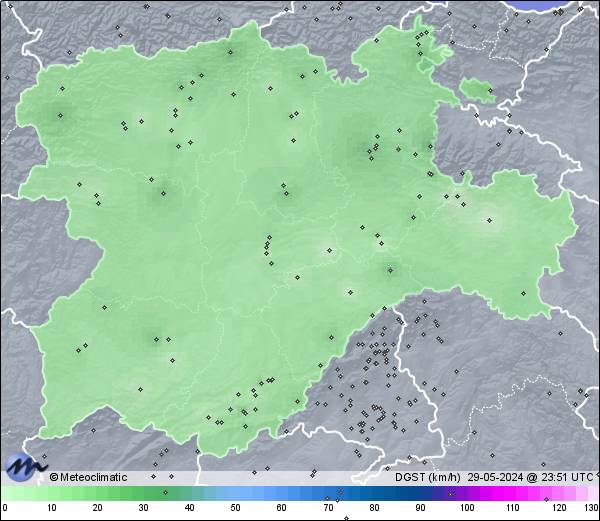Click the pale light spot in eastern green region
This screenshot has height=521, width=600.
[488, 222]
